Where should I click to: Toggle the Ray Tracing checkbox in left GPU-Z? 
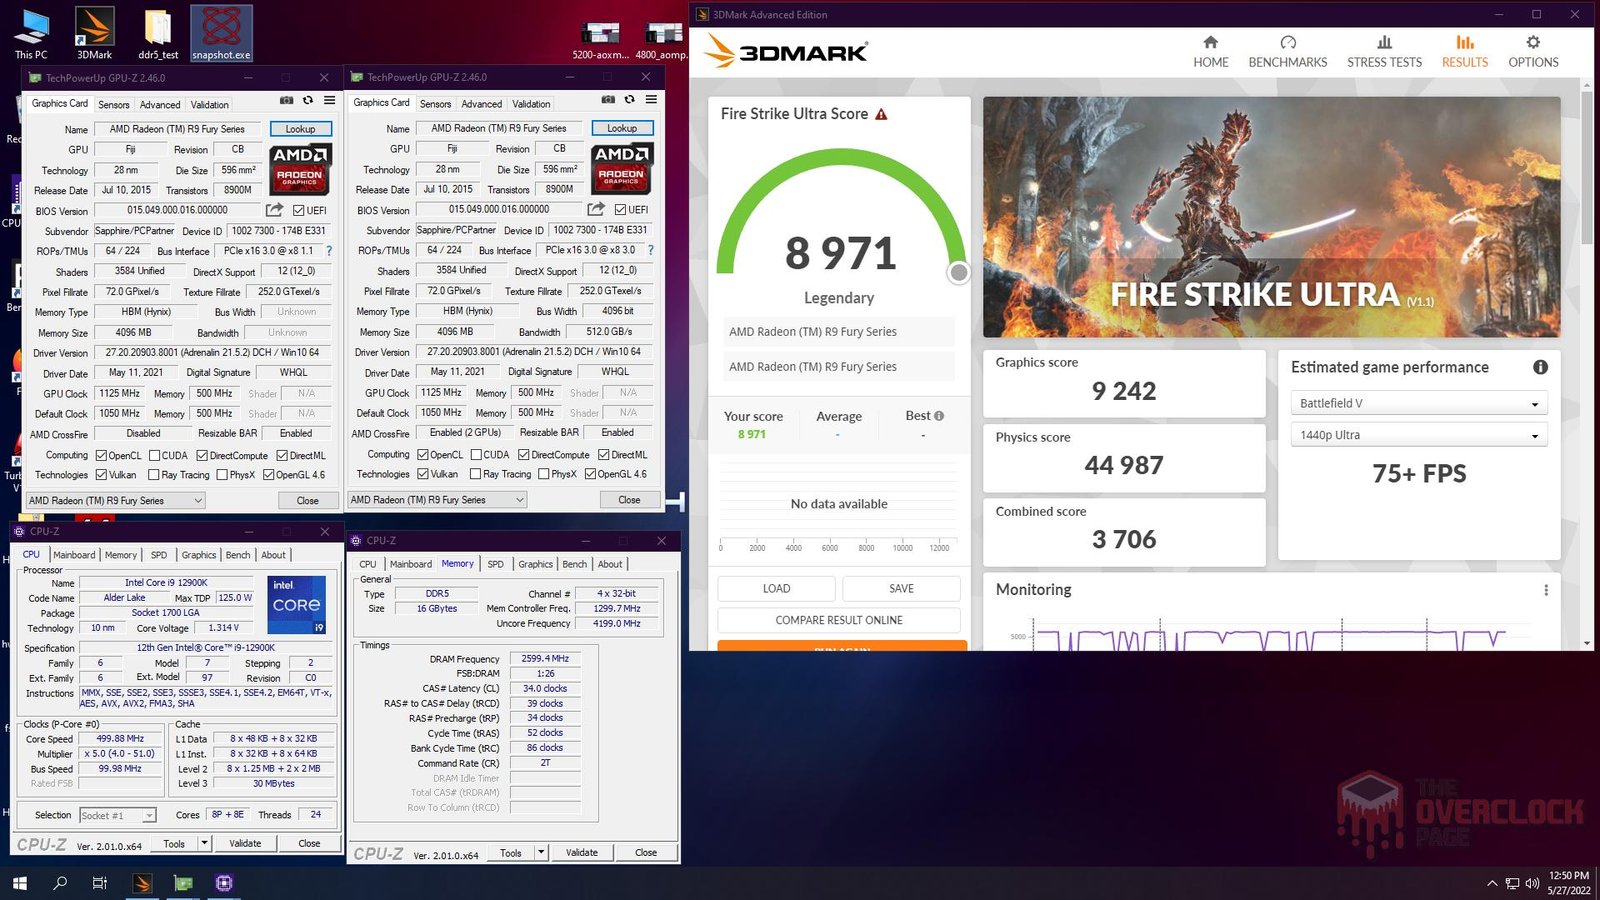coord(154,475)
